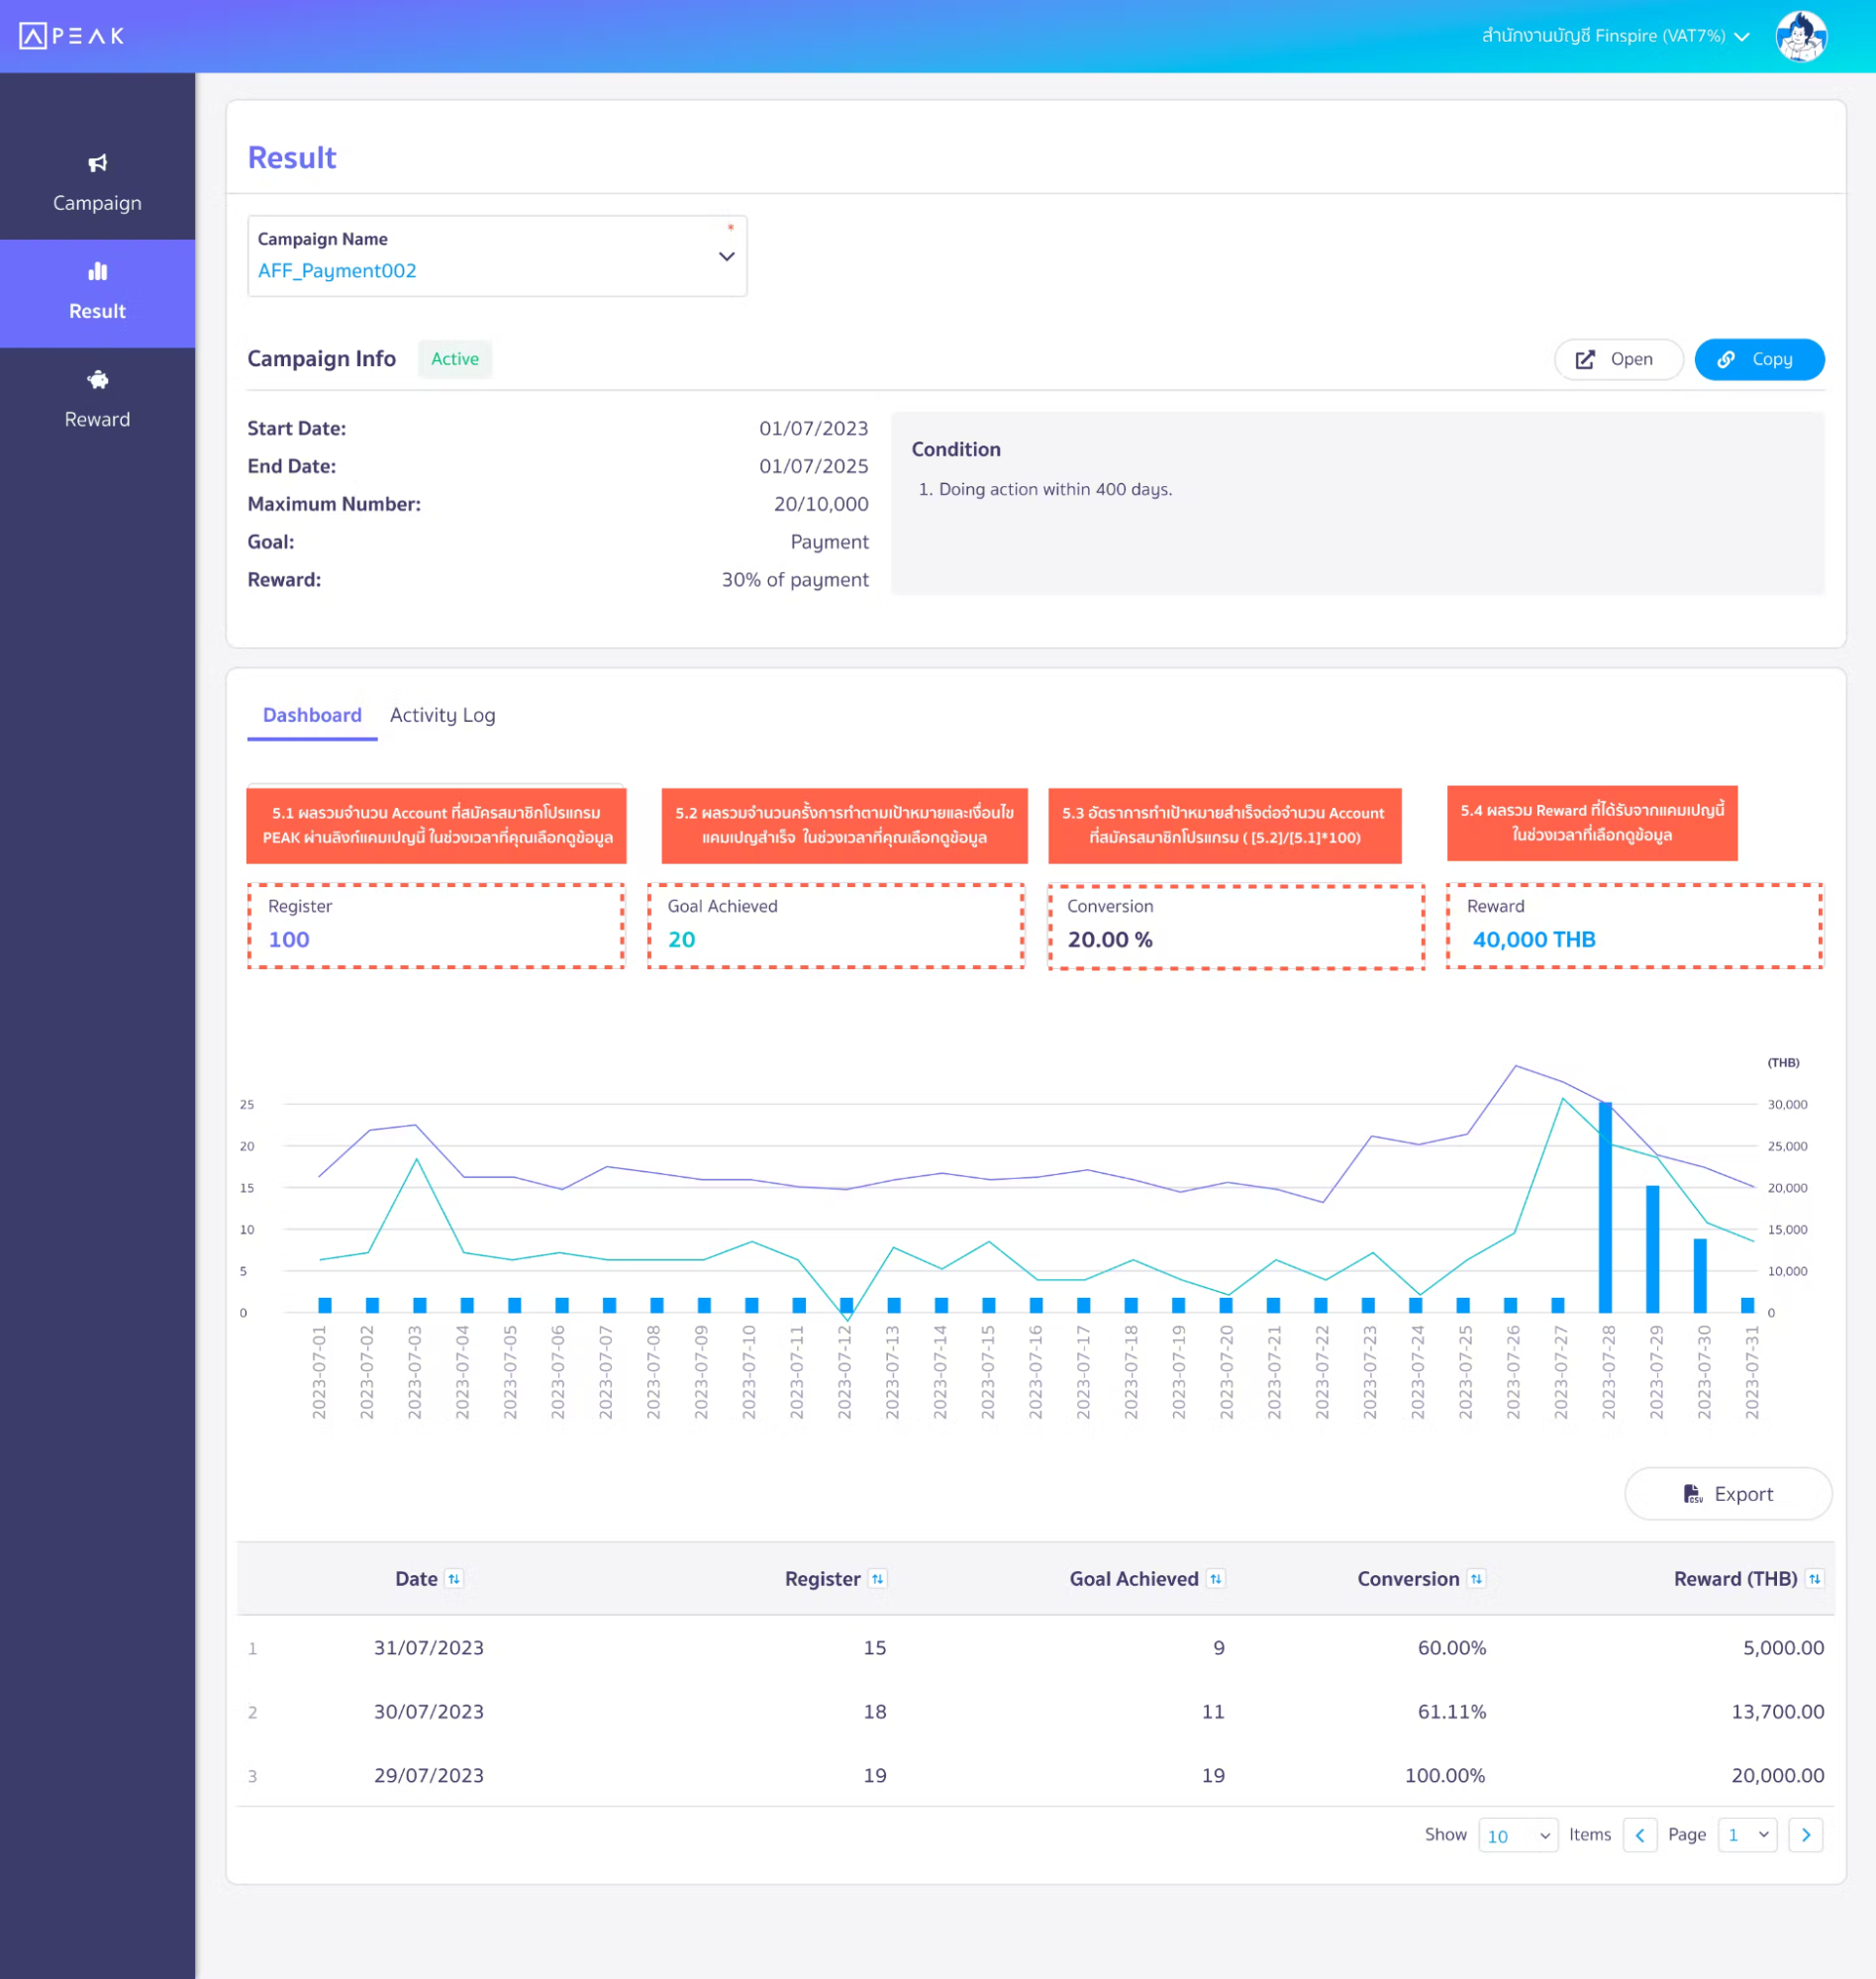Click the 13,700.00 reward cell
The height and width of the screenshot is (1979, 1876).
click(x=1777, y=1711)
